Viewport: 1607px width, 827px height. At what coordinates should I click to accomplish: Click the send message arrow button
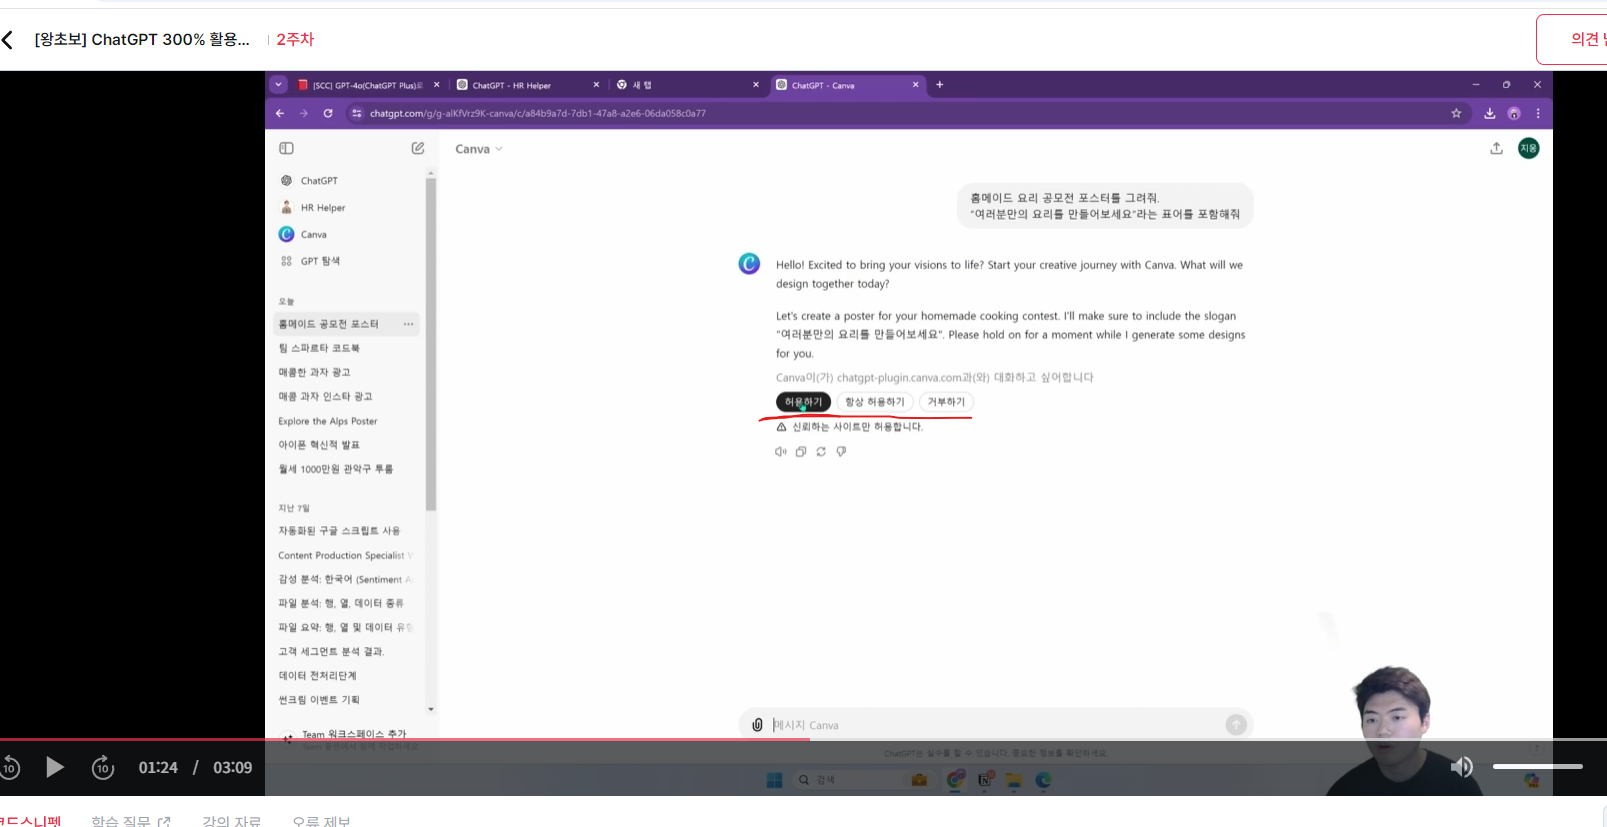click(1236, 725)
